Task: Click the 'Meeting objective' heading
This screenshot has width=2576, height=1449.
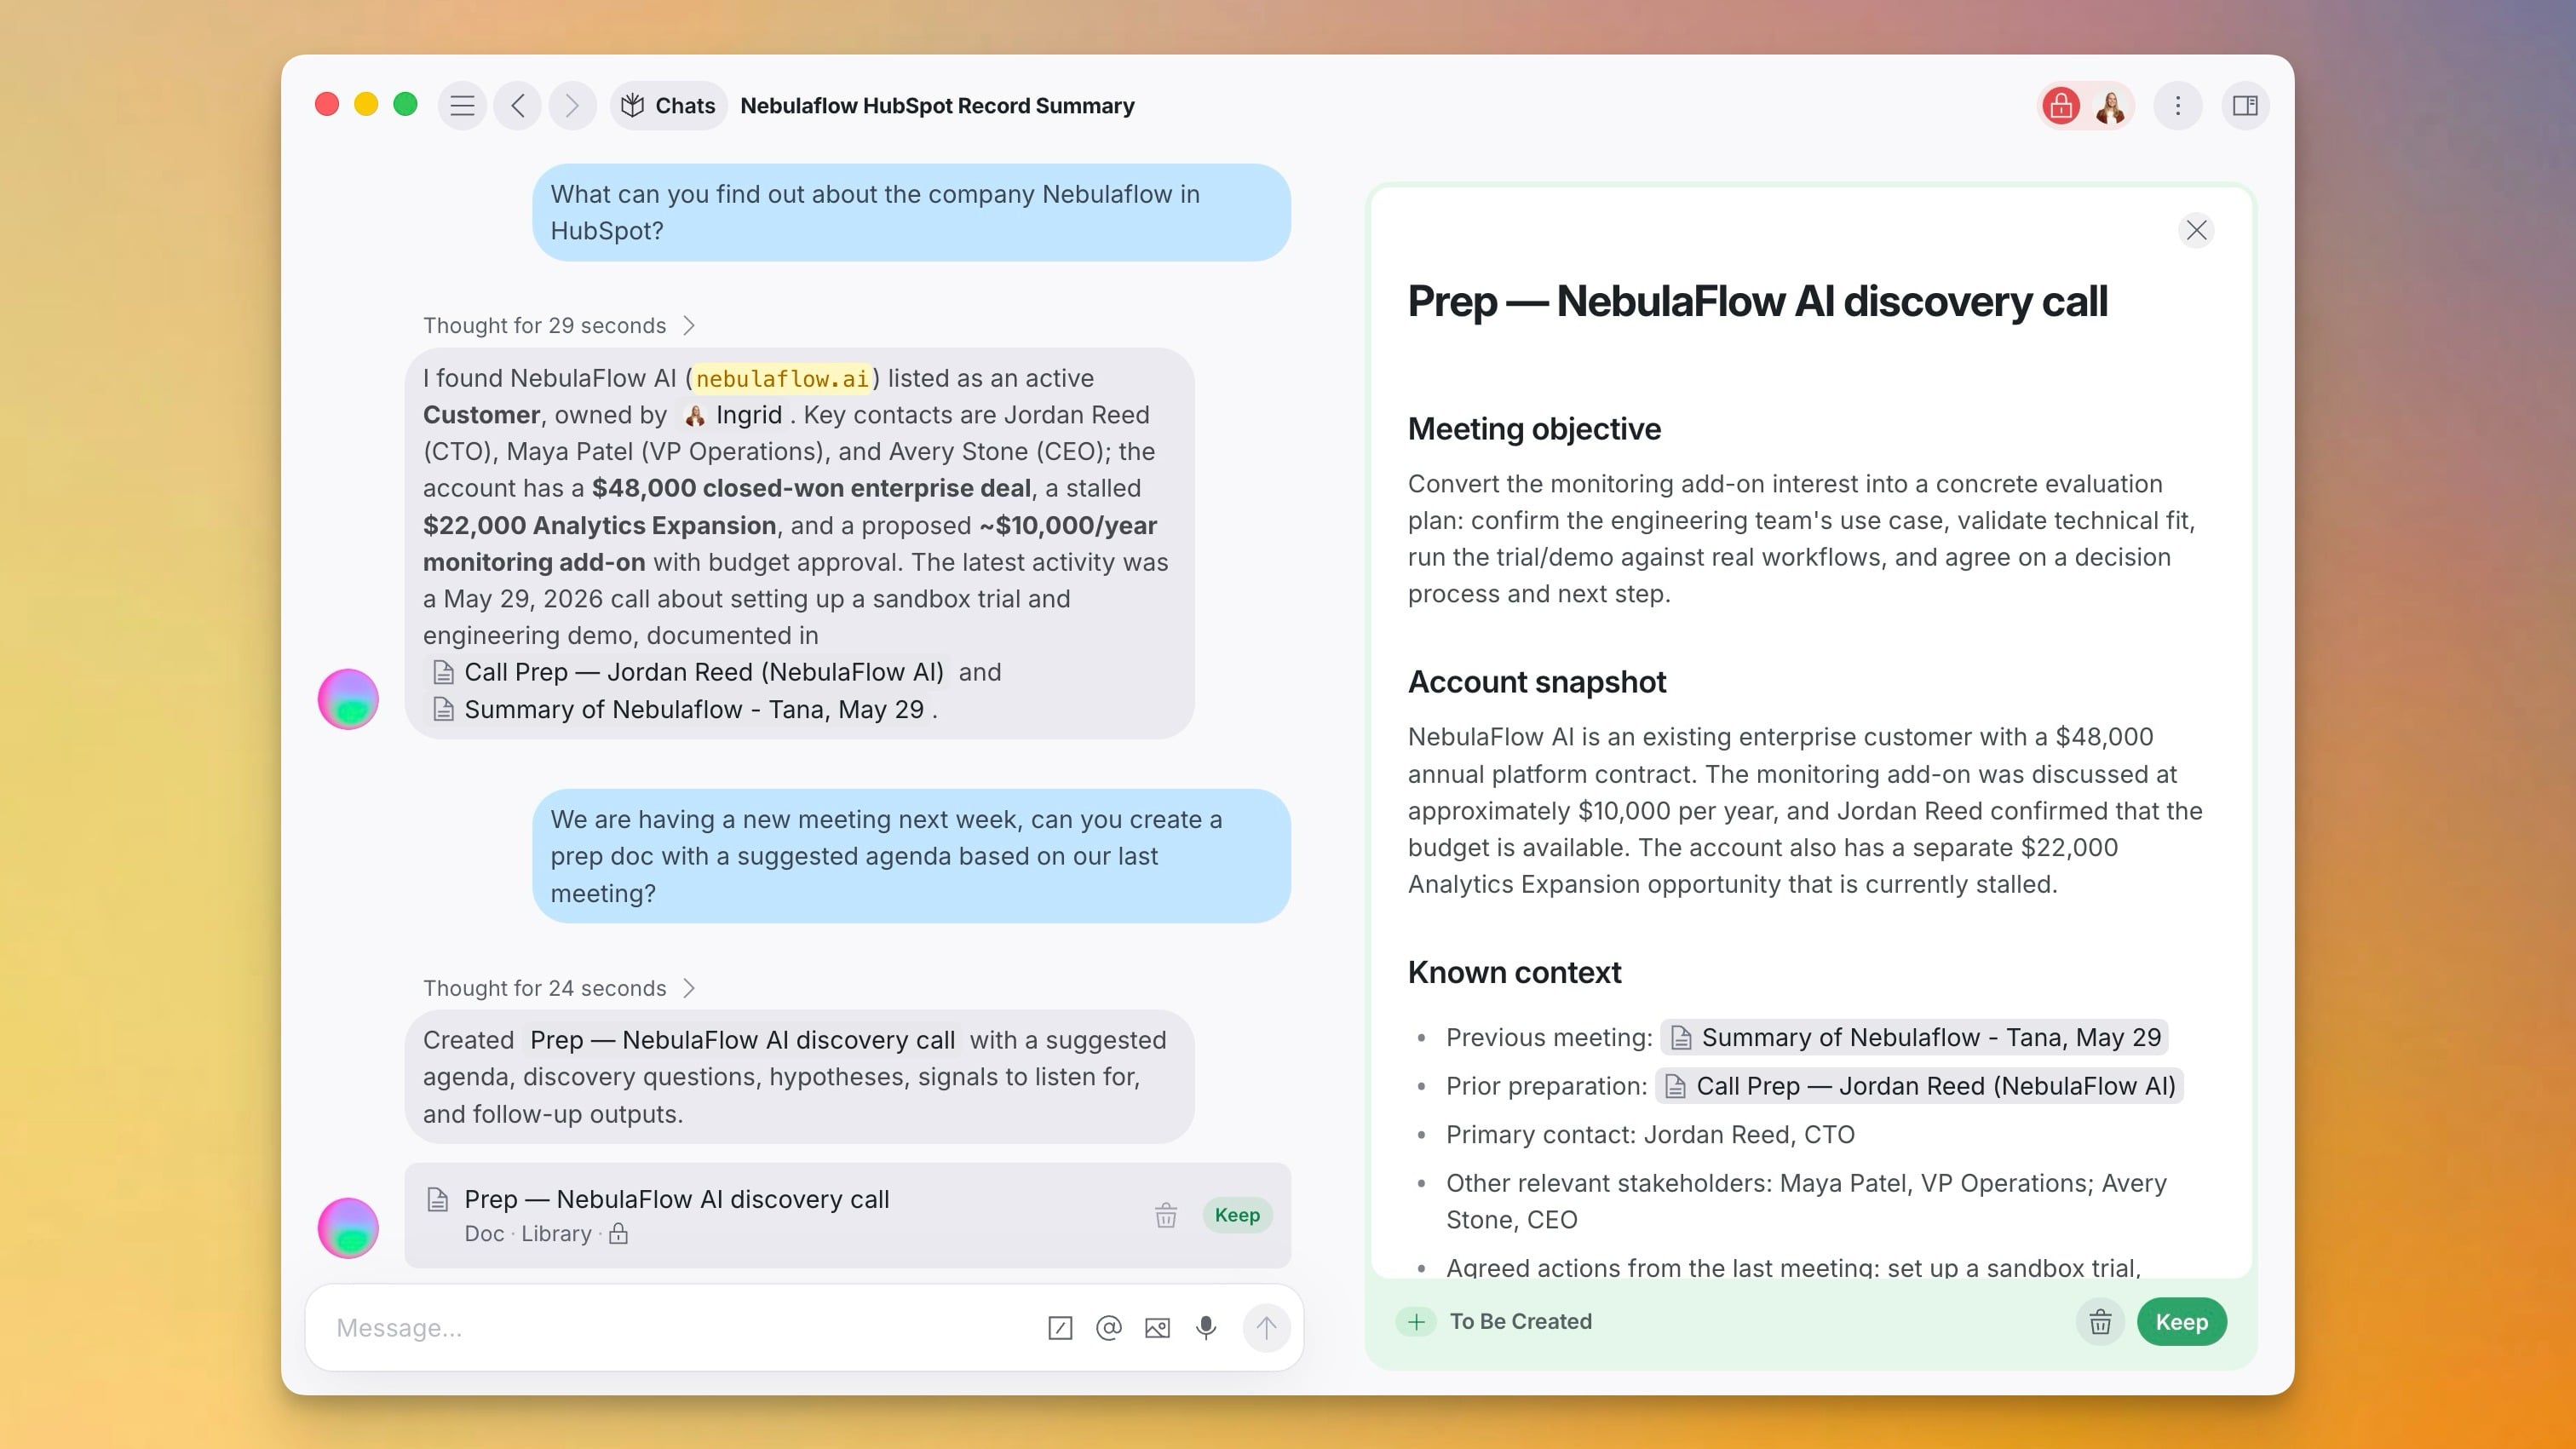Action: pyautogui.click(x=1534, y=429)
